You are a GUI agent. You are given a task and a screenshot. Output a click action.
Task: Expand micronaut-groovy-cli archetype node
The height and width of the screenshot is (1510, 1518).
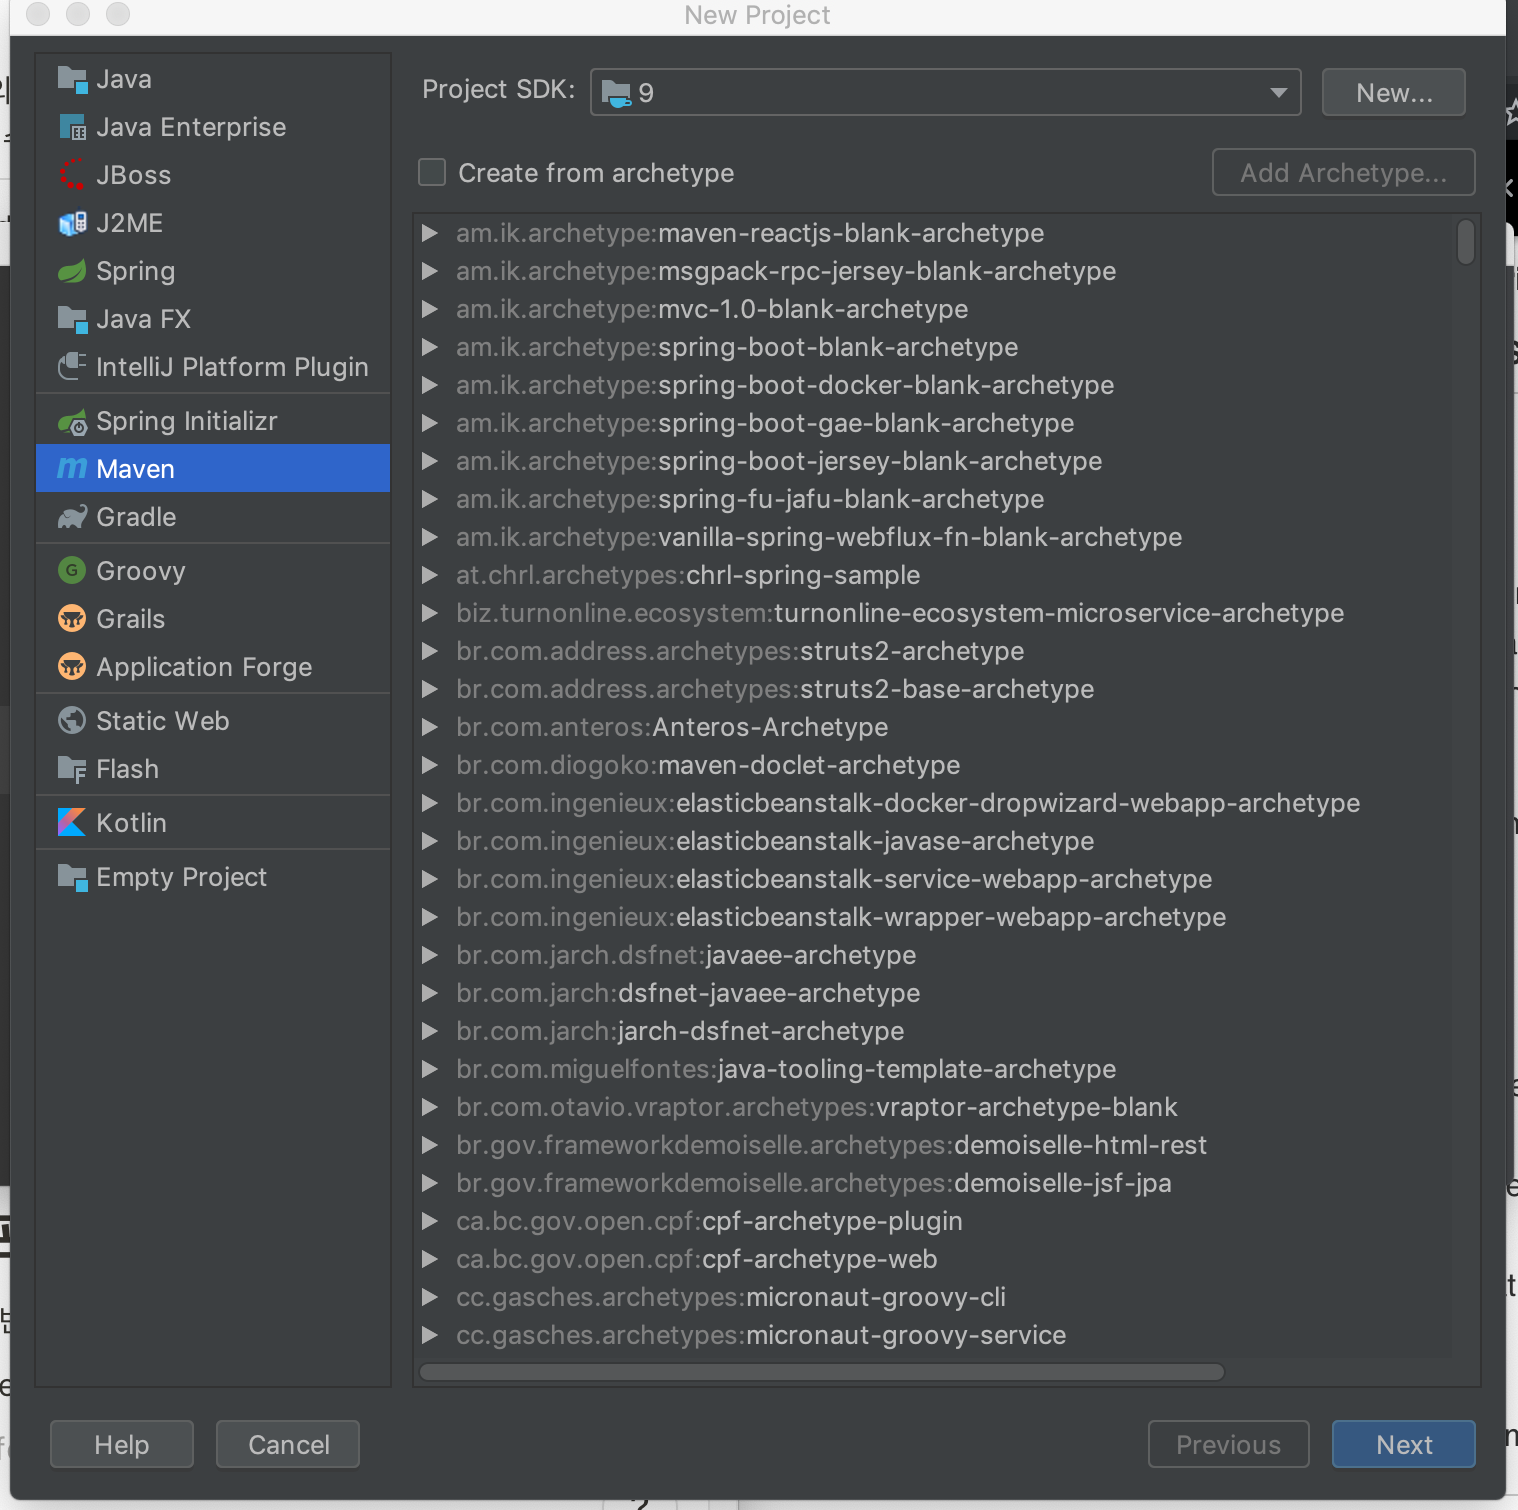[430, 1297]
